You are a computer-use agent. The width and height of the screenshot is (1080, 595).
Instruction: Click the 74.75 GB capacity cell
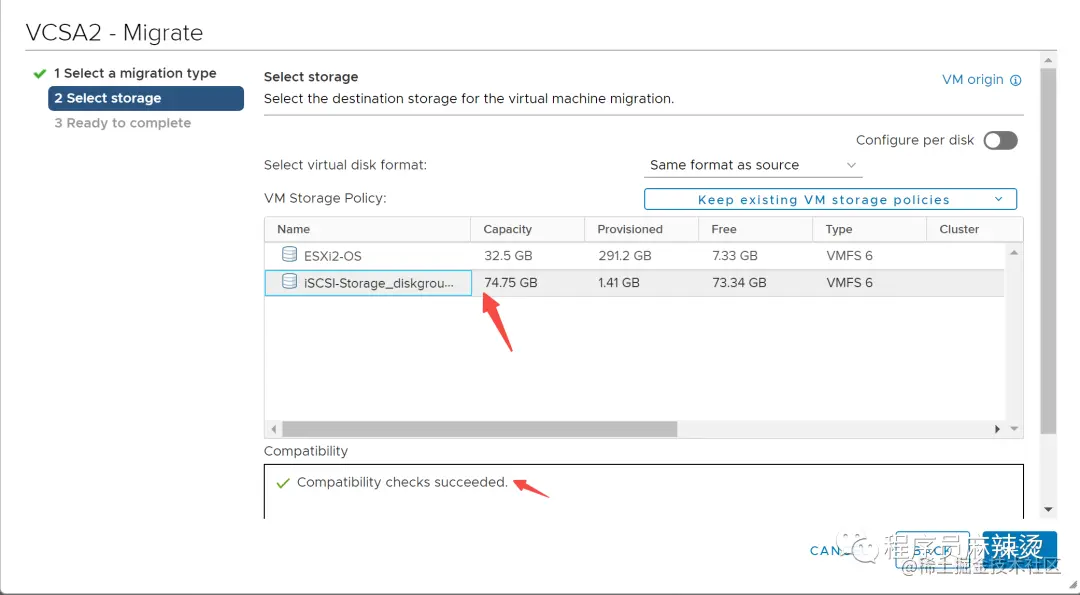[510, 282]
